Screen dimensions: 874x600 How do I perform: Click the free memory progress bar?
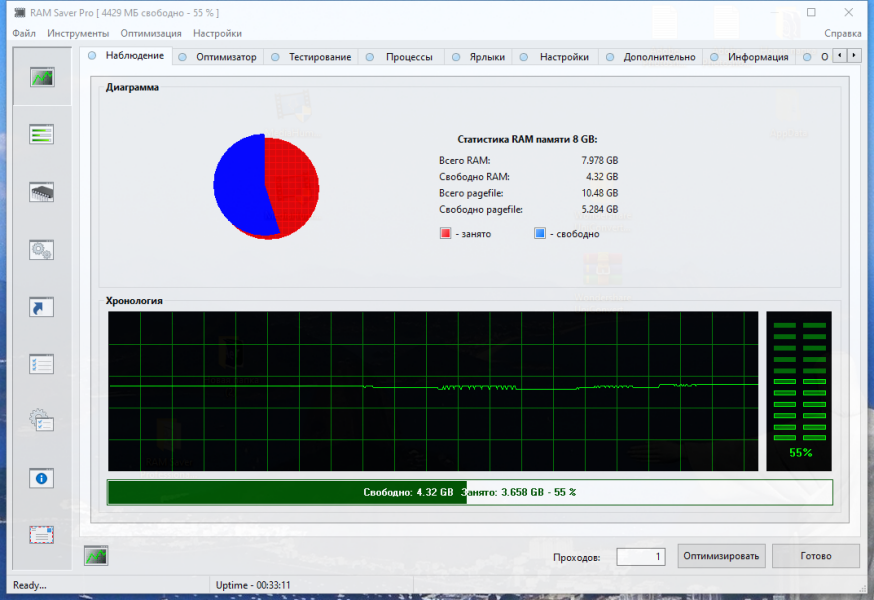click(470, 492)
